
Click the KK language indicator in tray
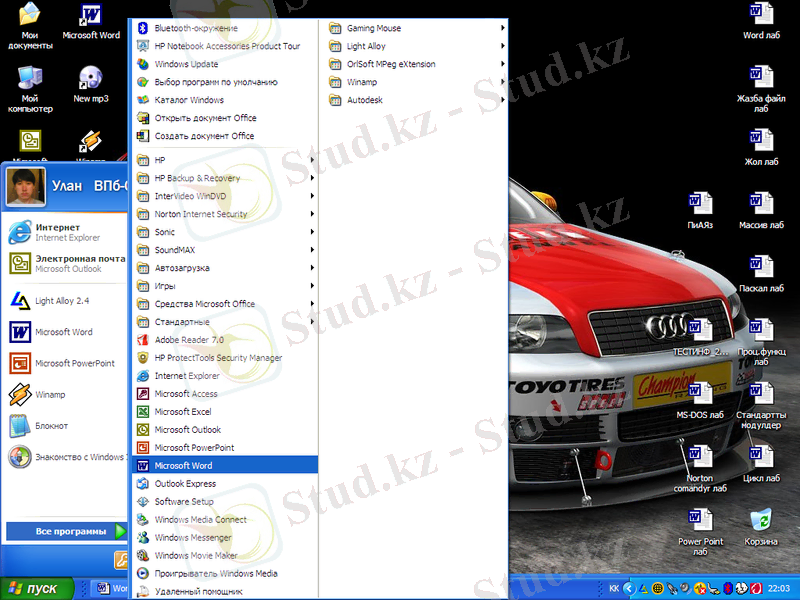(x=614, y=588)
